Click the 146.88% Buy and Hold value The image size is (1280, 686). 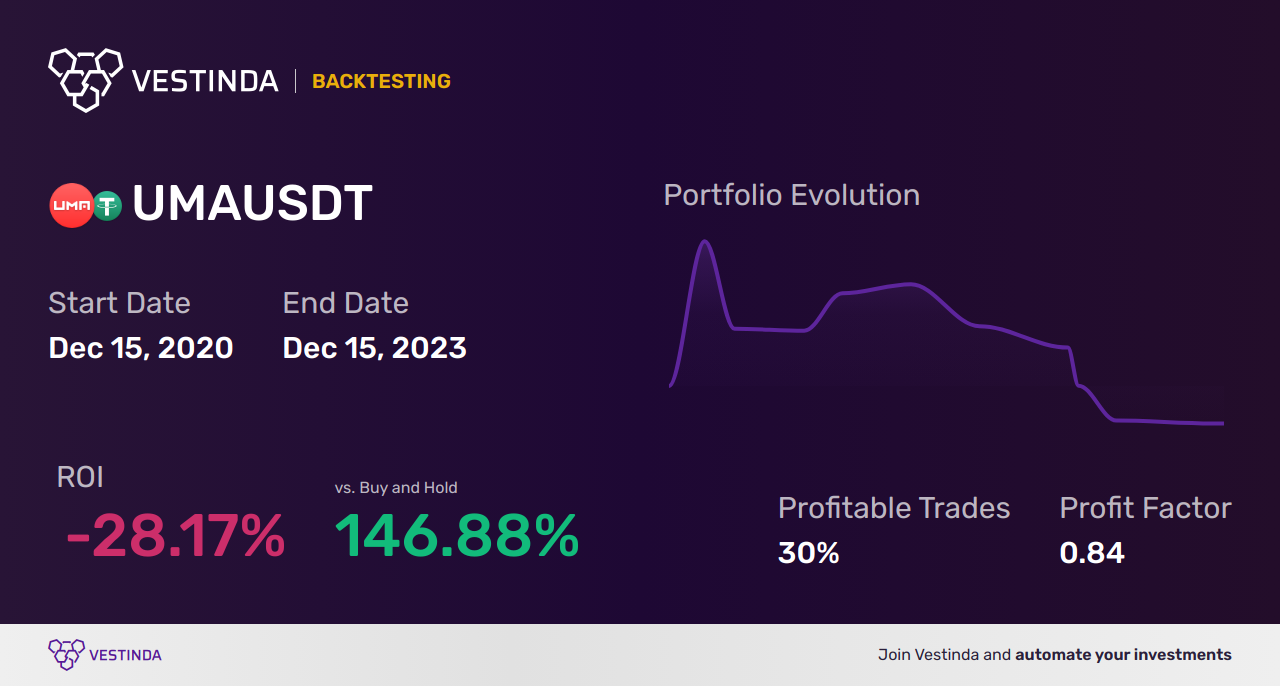[456, 536]
